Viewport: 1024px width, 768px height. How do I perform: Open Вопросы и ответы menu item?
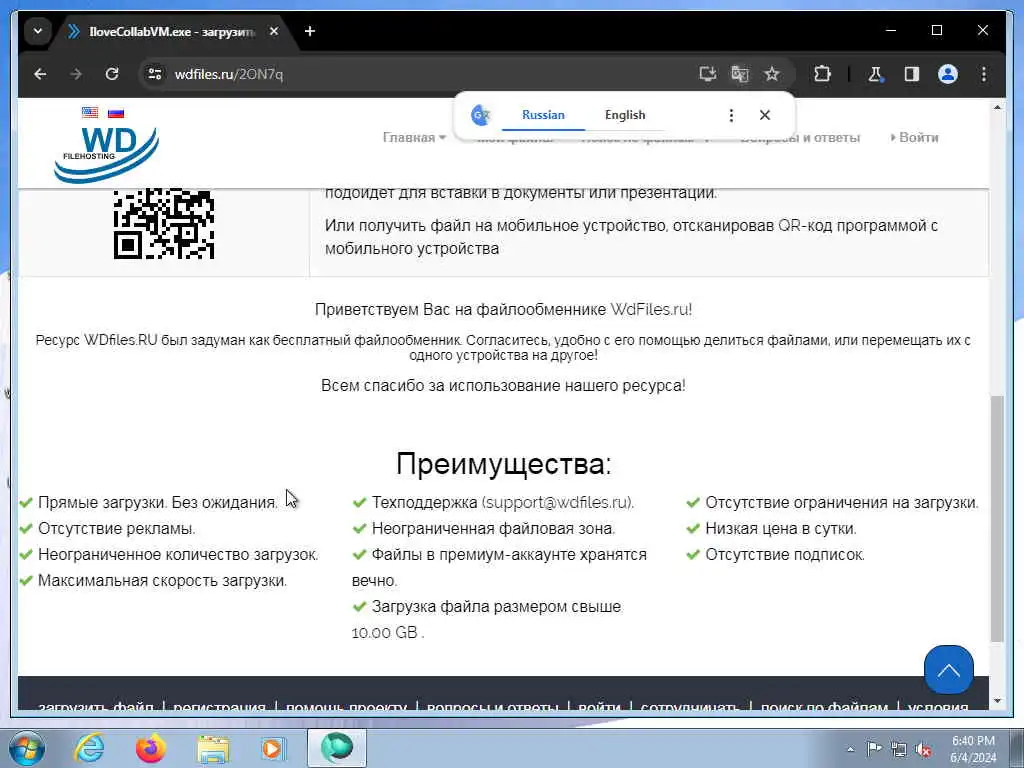[800, 138]
